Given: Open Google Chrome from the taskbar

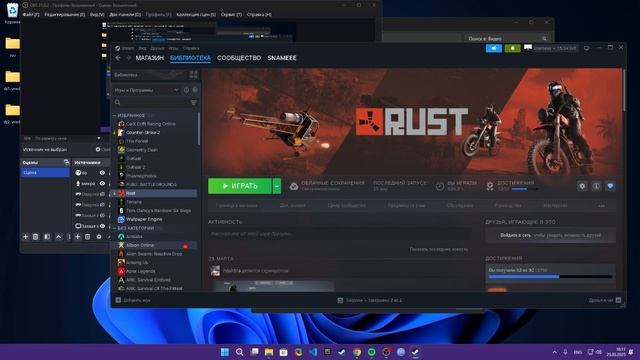Looking at the screenshot, I should [357, 352].
